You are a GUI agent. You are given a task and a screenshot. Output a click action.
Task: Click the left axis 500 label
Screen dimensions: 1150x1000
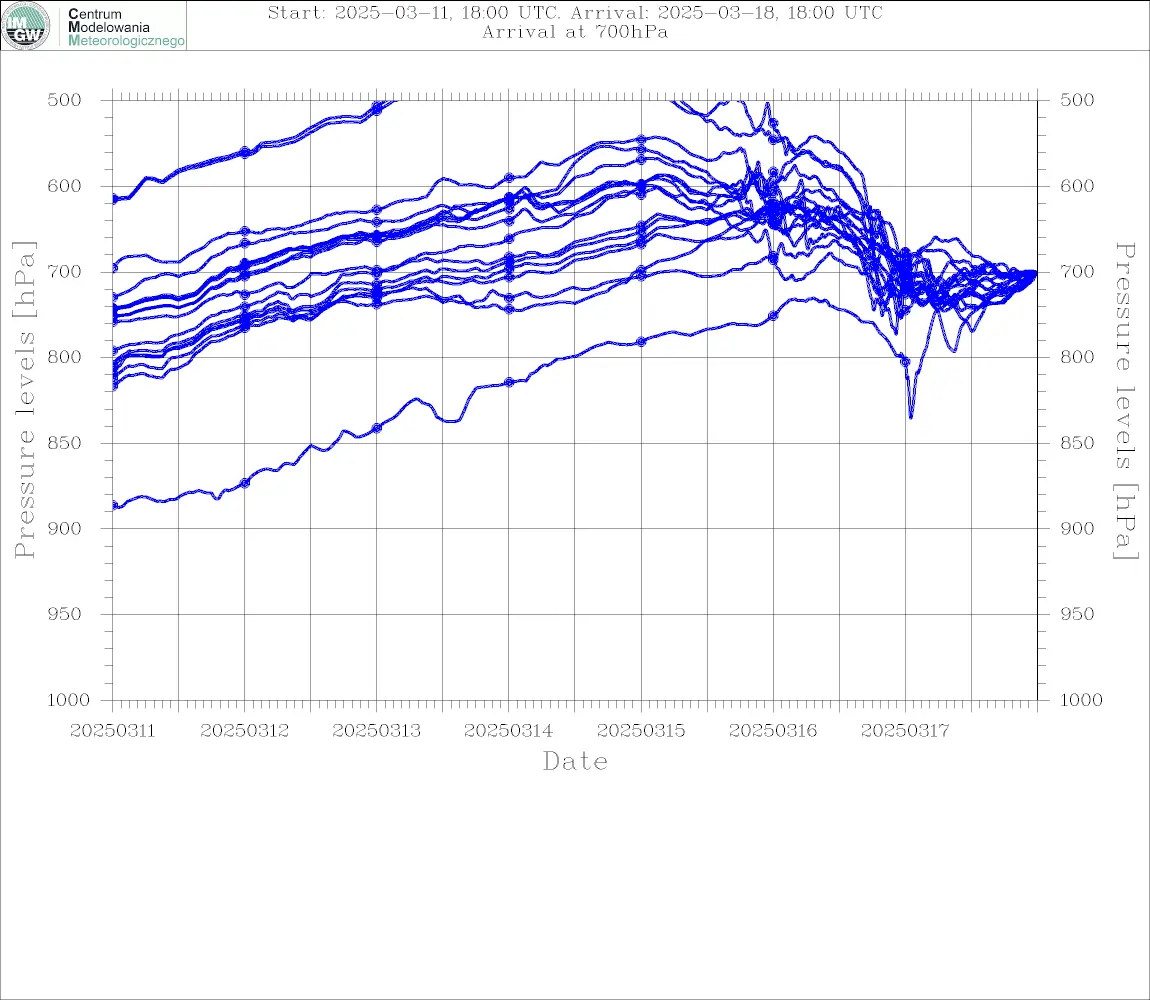pyautogui.click(x=65, y=100)
